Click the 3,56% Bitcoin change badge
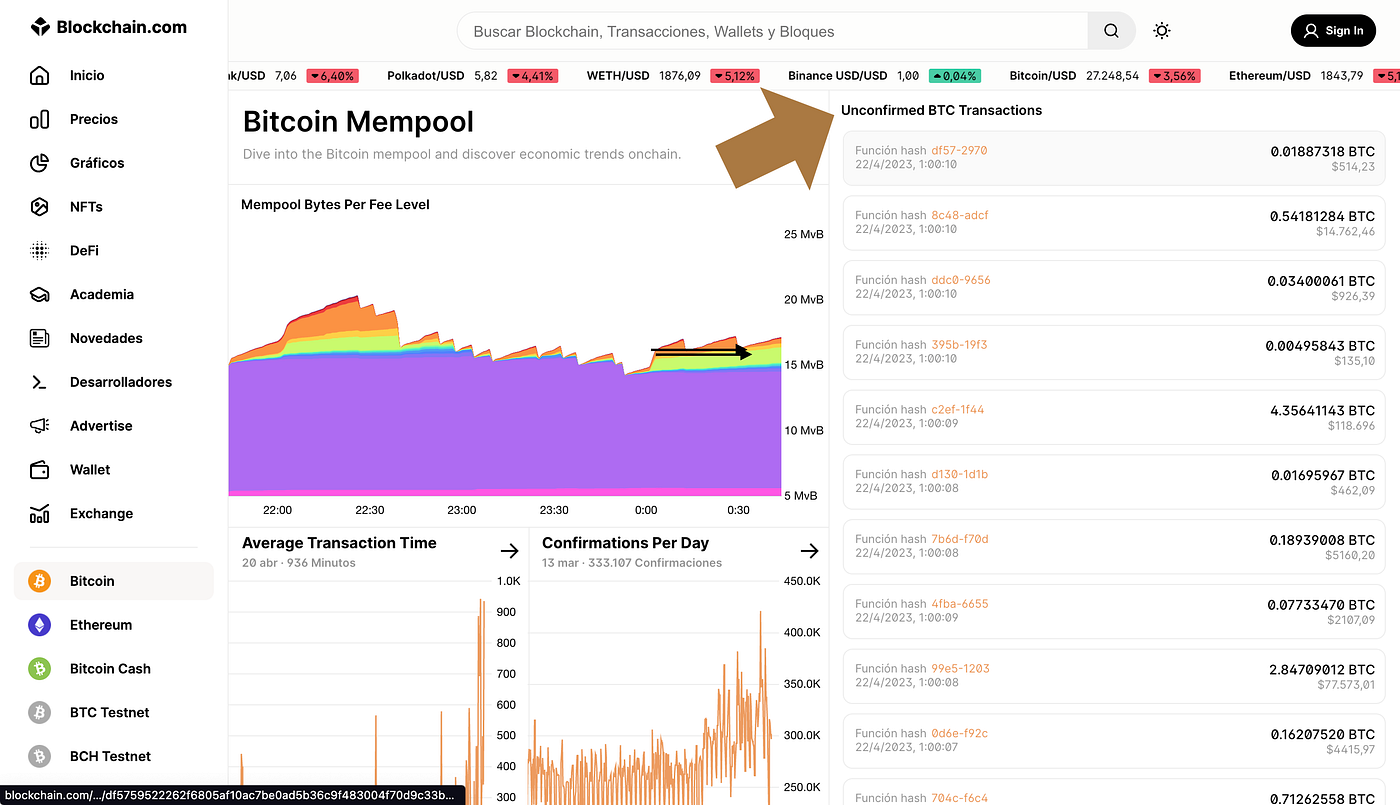 1175,76
